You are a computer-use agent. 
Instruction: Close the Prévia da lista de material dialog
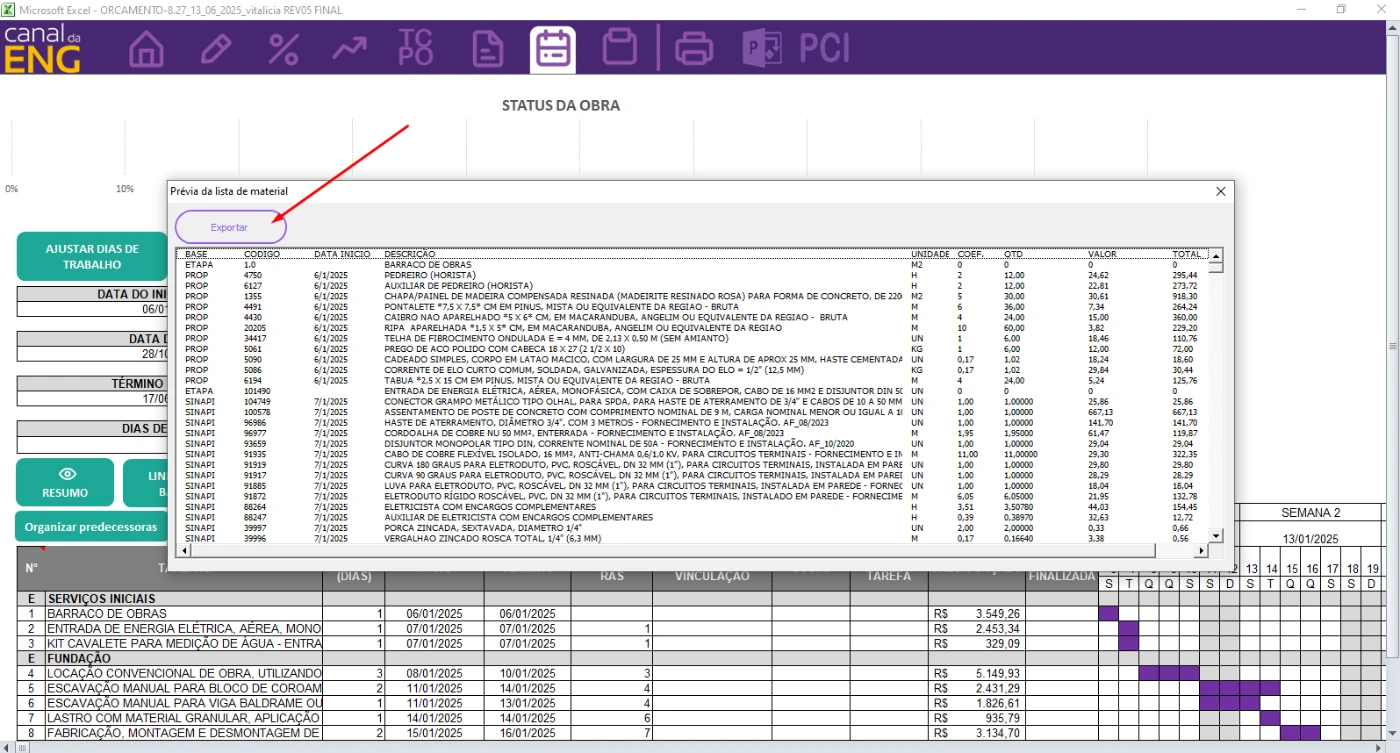pyautogui.click(x=1220, y=191)
